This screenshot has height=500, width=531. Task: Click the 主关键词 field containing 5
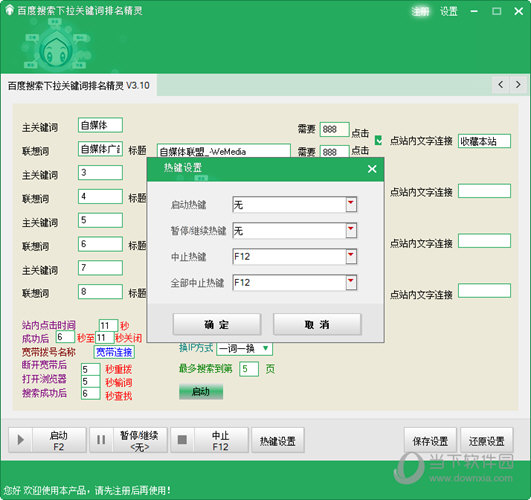tap(100, 220)
